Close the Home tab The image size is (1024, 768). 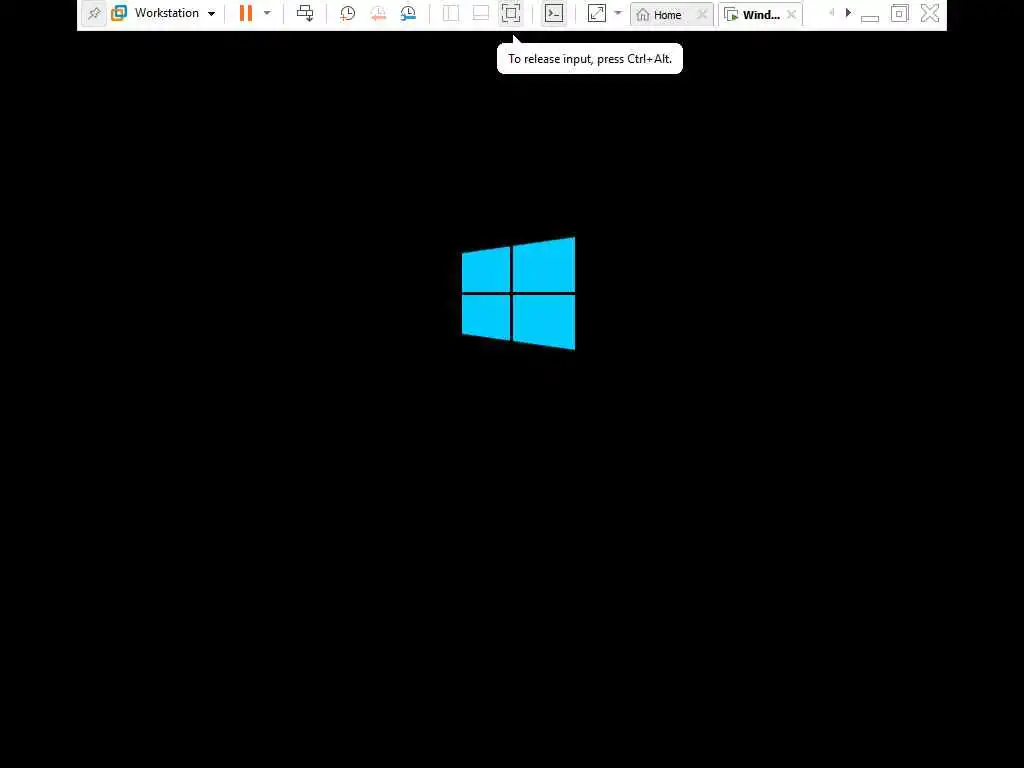click(x=702, y=14)
